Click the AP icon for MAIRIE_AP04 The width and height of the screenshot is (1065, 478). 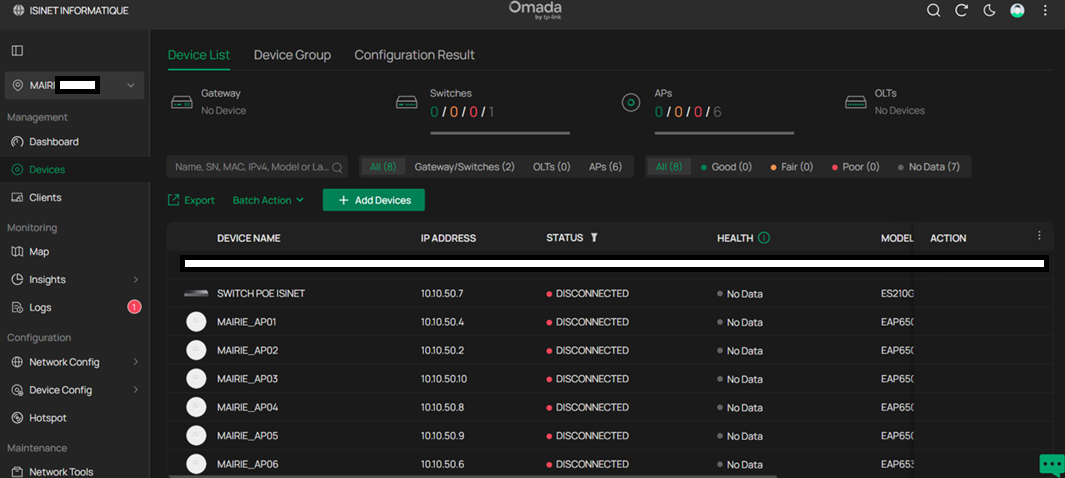(196, 407)
